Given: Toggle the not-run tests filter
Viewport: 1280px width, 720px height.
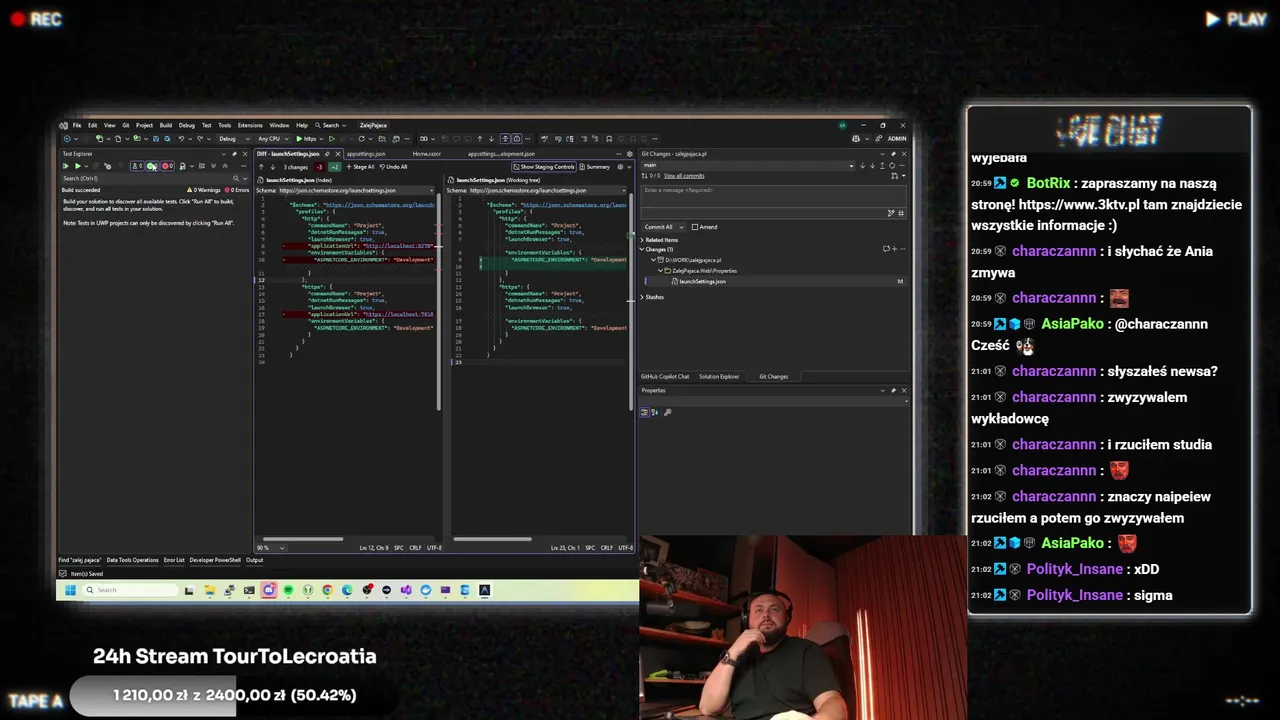Looking at the screenshot, I should (x=137, y=166).
